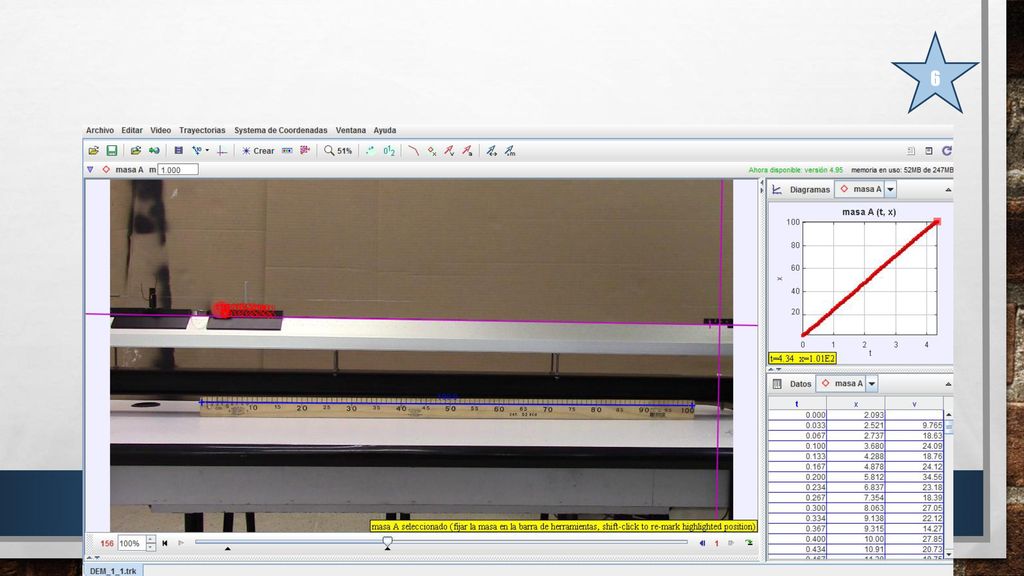Toggle the velocity vectors icon
This screenshot has width=1024, height=576.
[449, 151]
